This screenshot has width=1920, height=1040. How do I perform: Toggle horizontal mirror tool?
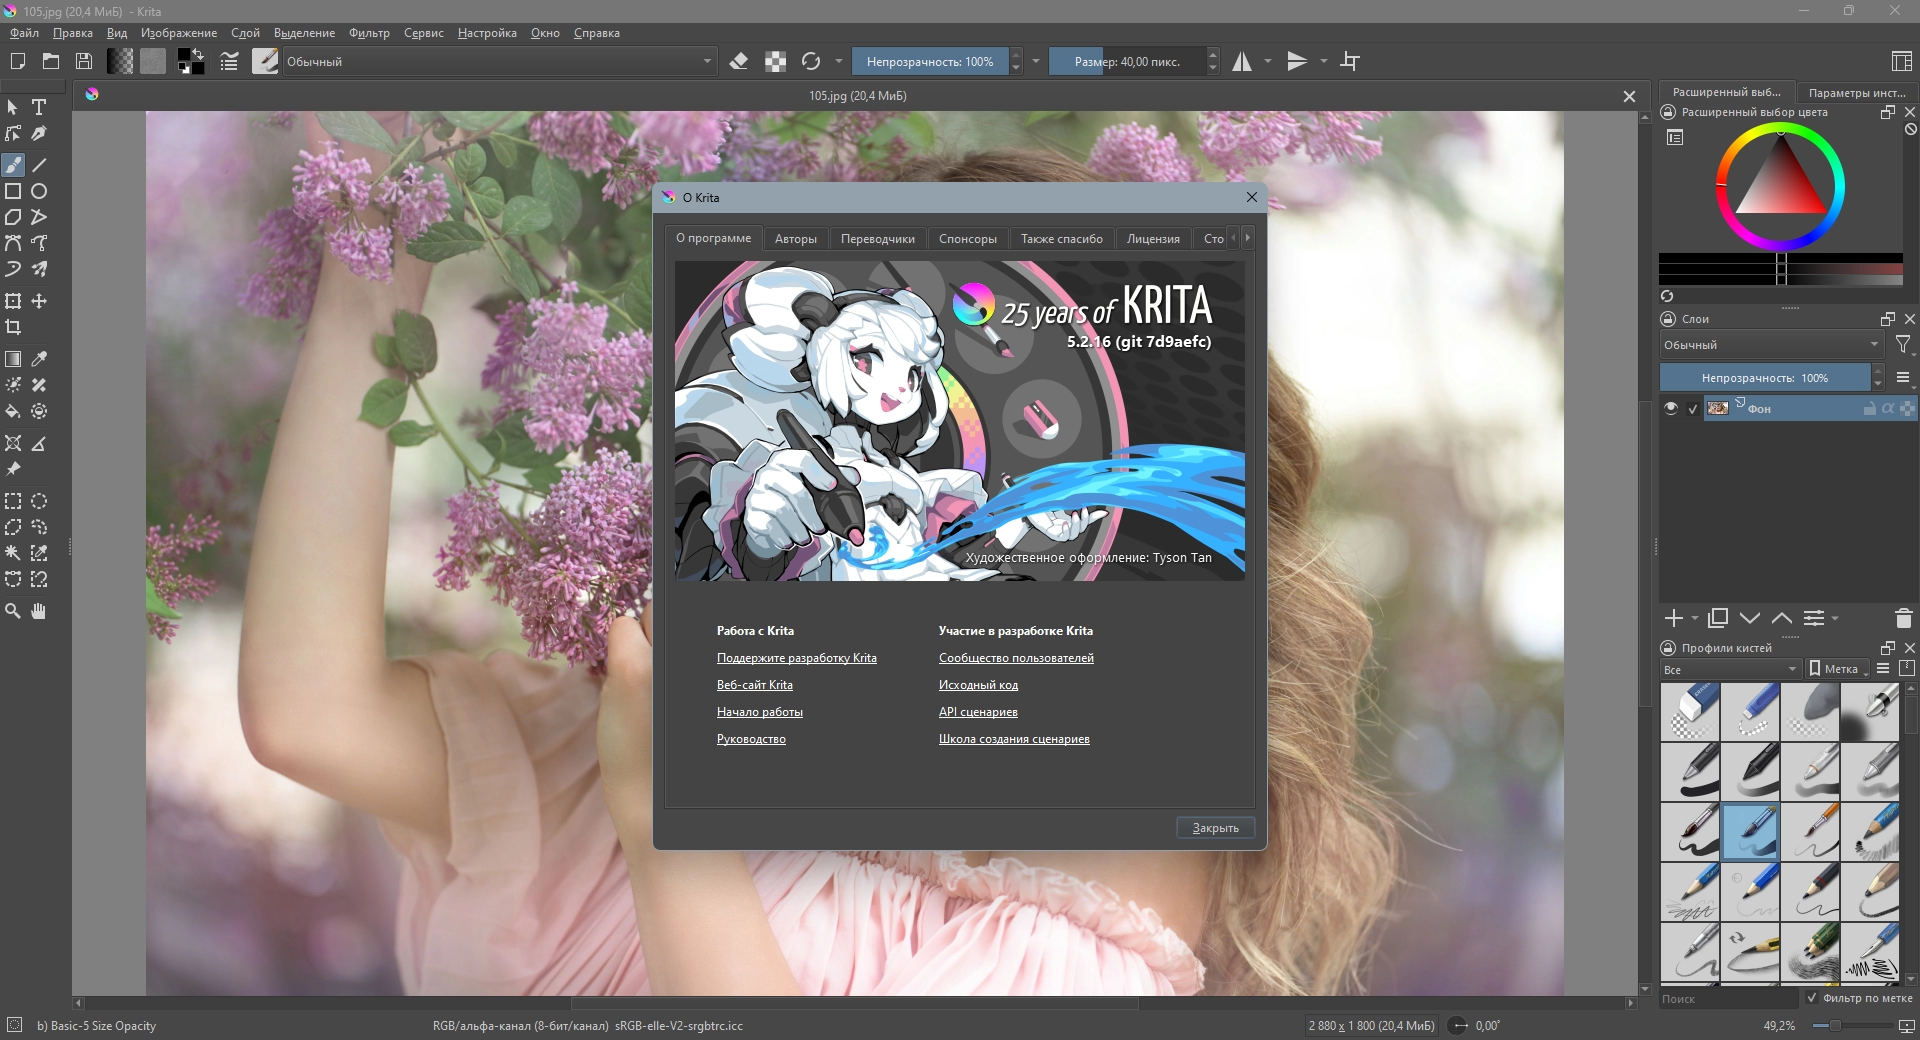pyautogui.click(x=1242, y=61)
